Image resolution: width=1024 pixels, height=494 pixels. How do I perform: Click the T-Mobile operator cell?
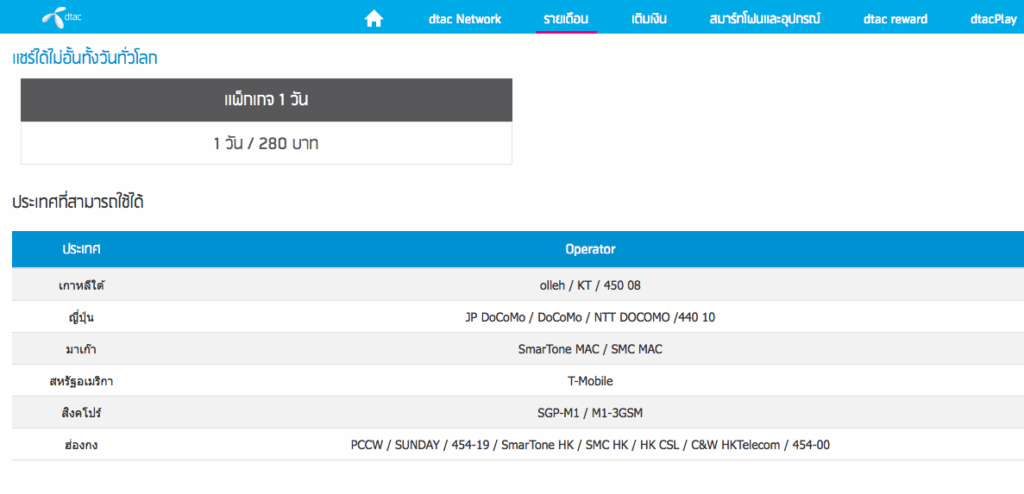pos(590,381)
